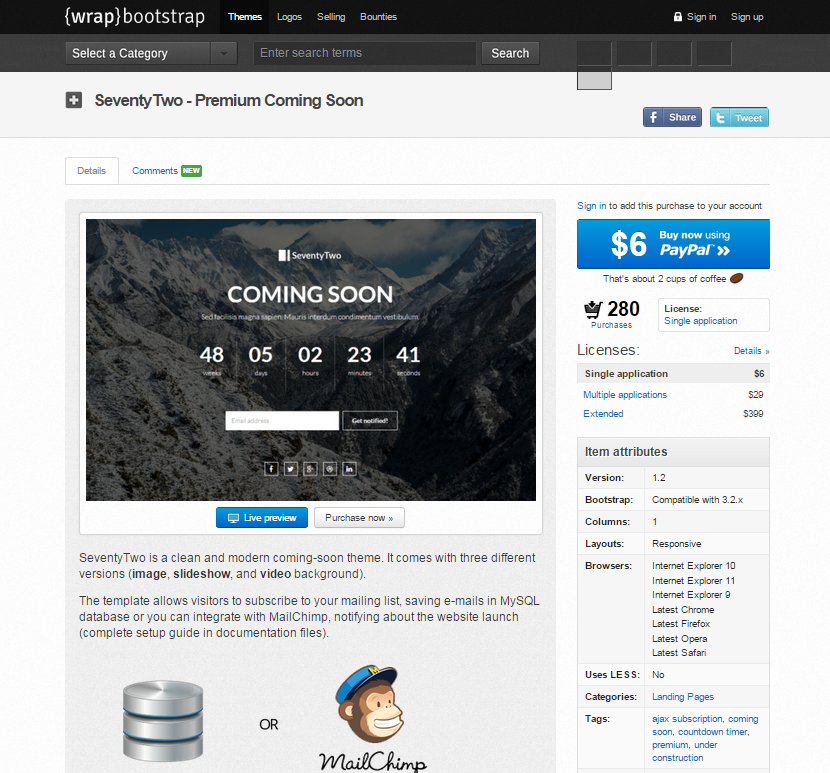This screenshot has height=773, width=830.
Task: Open the Bounties menu item
Action: 378,16
